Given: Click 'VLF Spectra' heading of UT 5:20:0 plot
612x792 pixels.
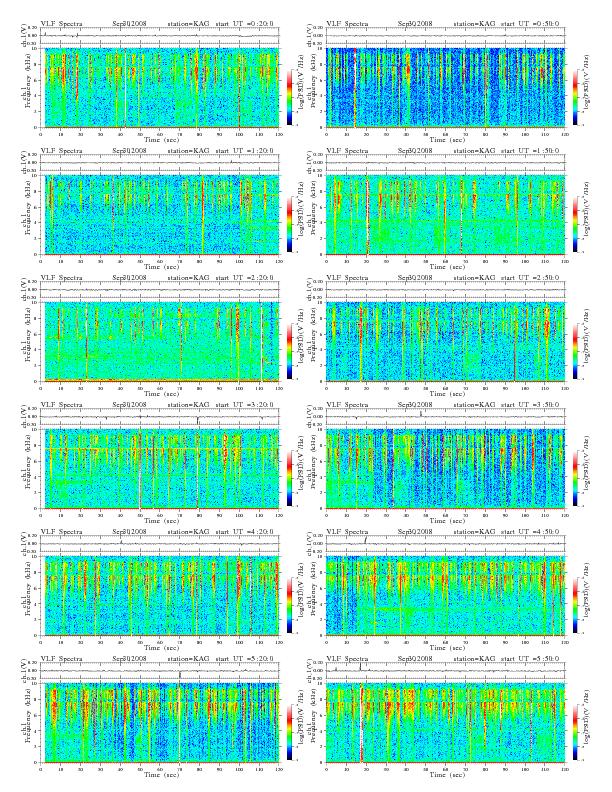Looking at the screenshot, I should point(61,659).
